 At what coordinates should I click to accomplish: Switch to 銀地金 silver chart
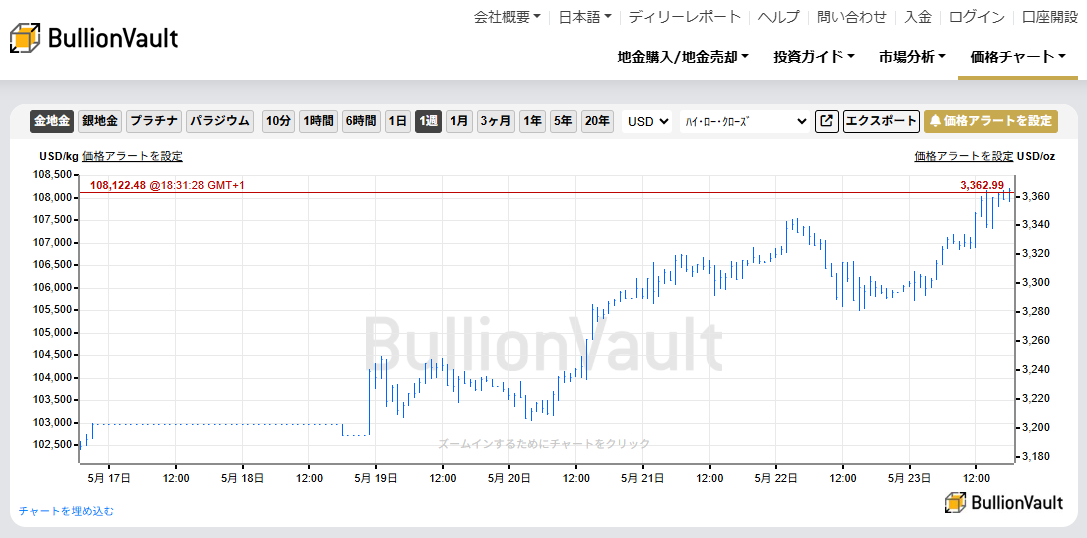click(x=99, y=121)
